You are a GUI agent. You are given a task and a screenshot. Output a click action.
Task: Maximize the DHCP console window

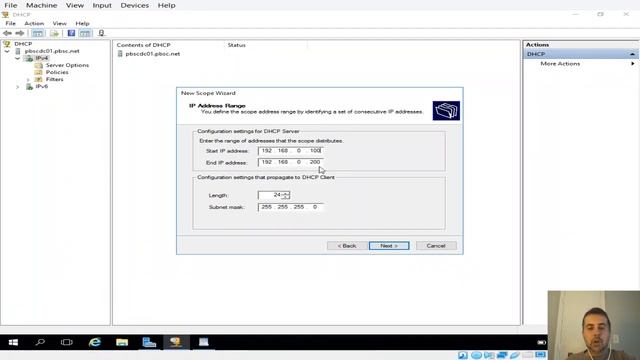[600, 14]
